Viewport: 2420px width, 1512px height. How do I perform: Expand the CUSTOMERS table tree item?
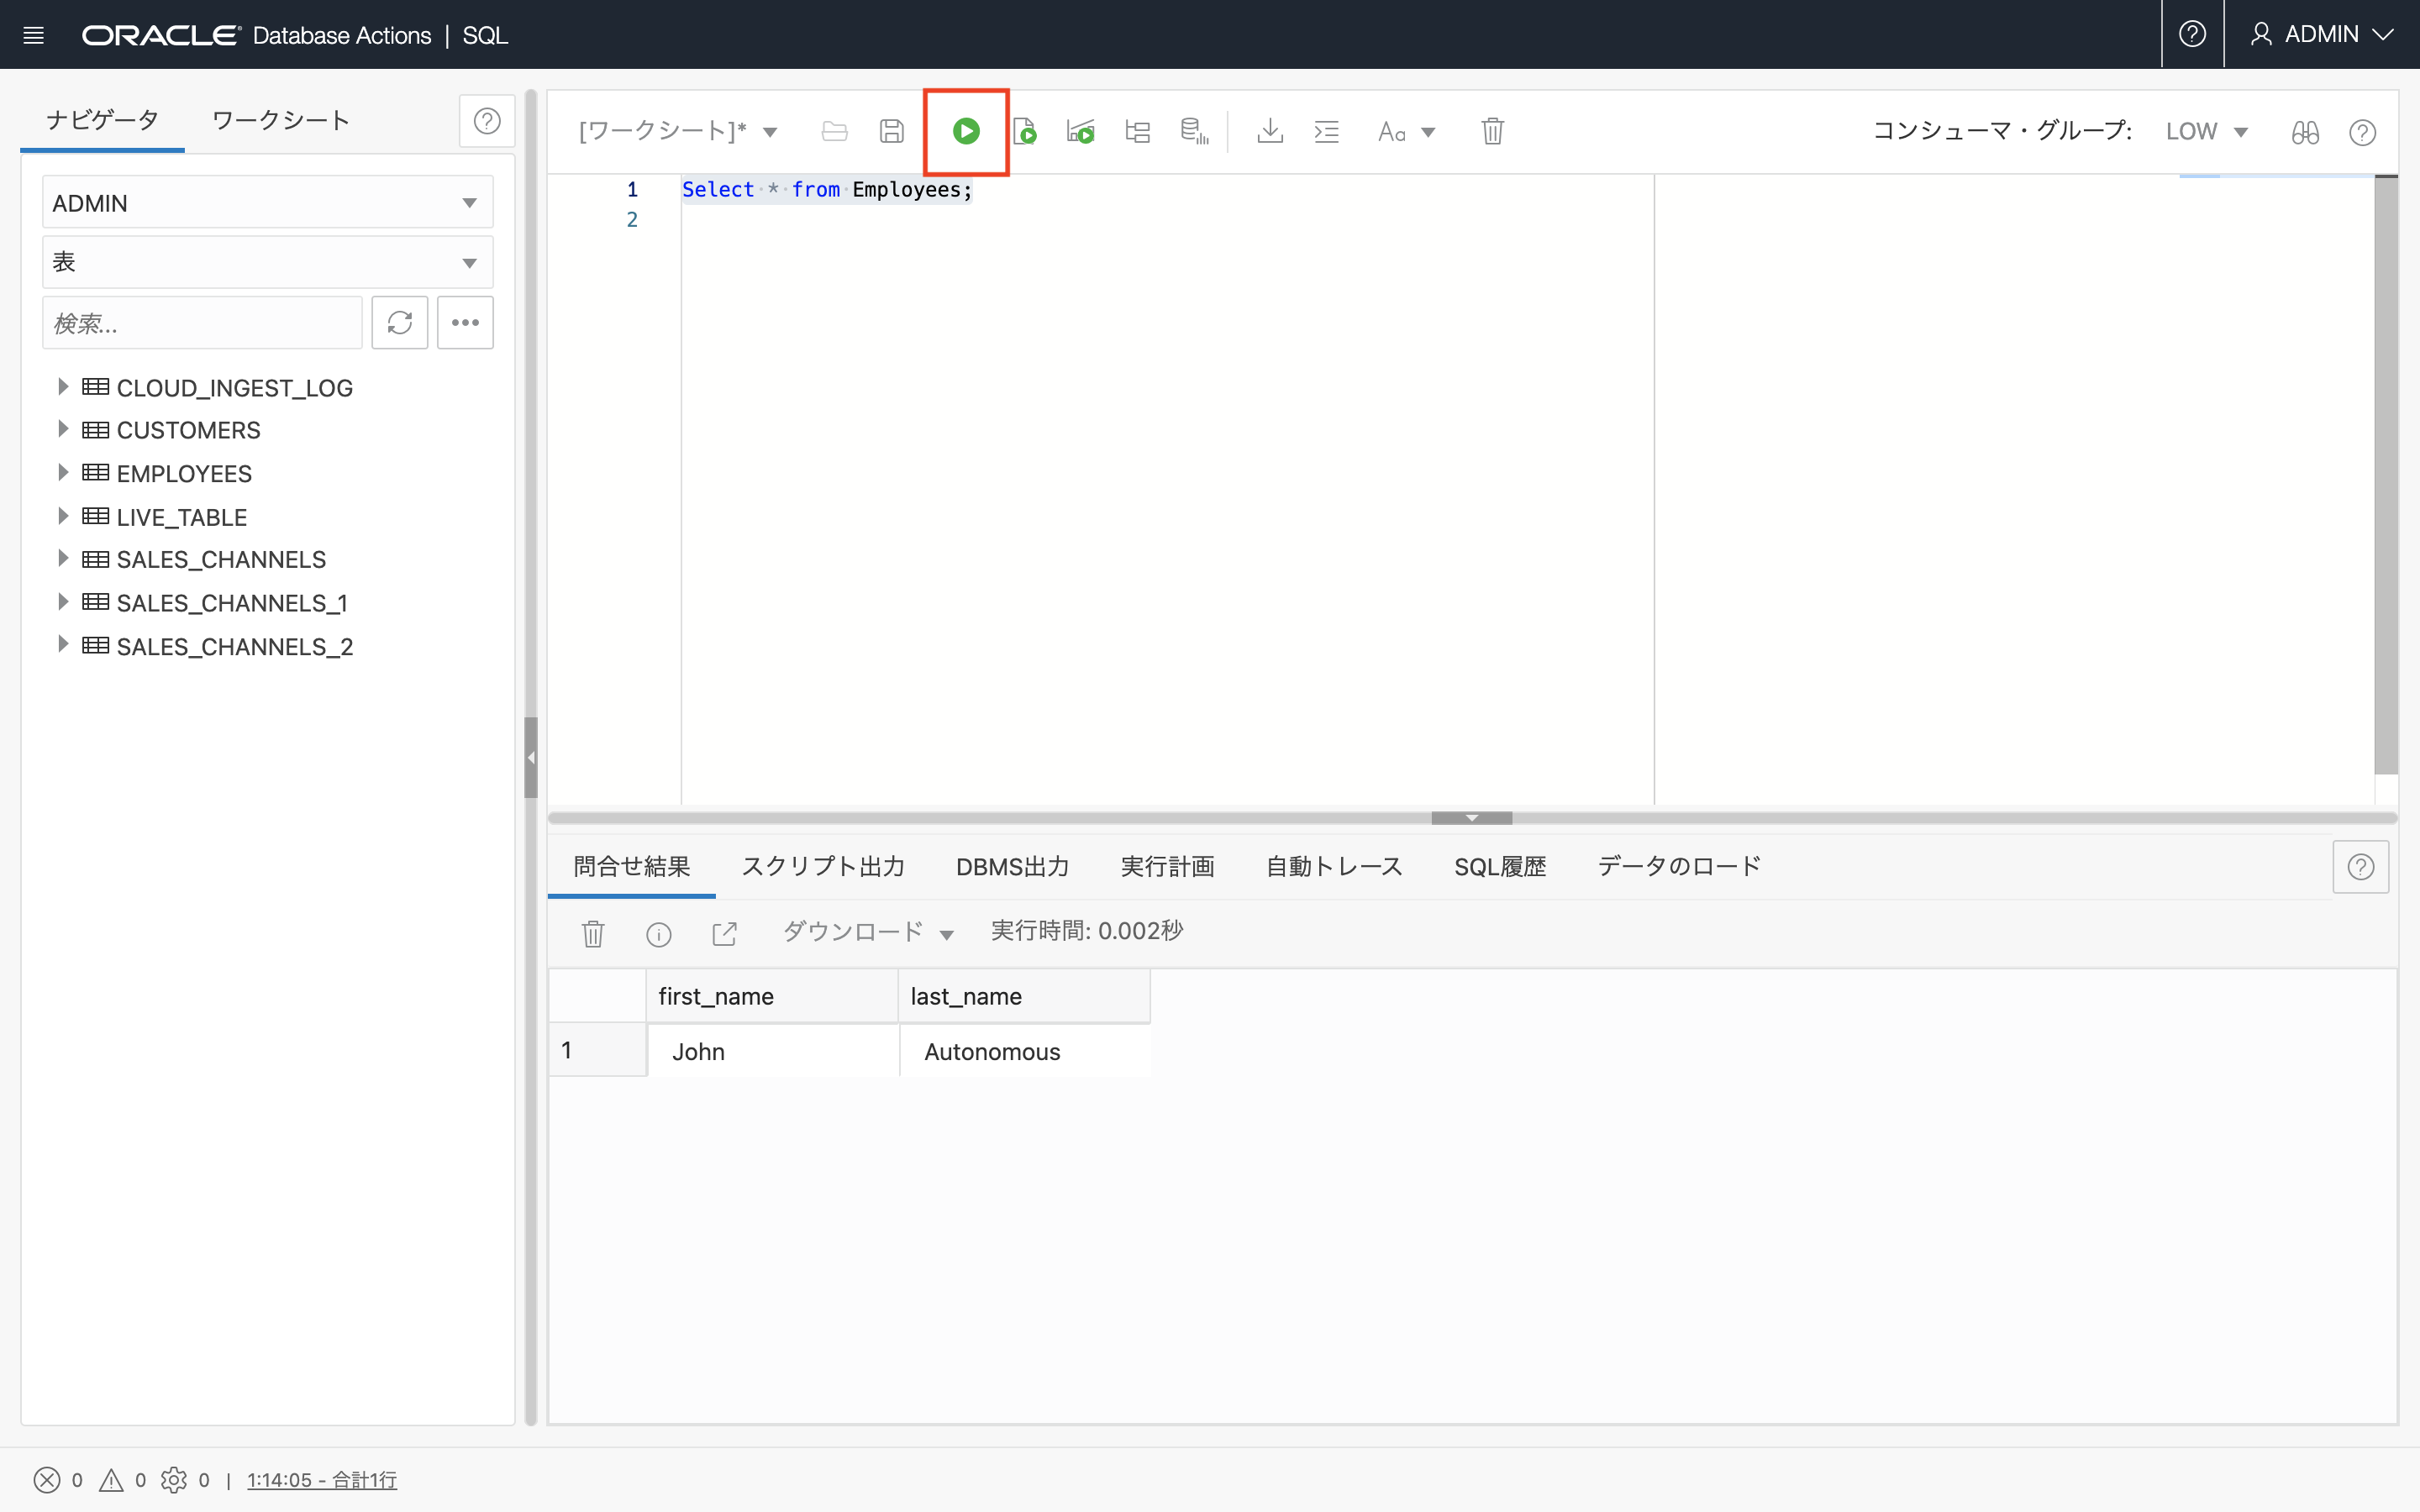(61, 430)
